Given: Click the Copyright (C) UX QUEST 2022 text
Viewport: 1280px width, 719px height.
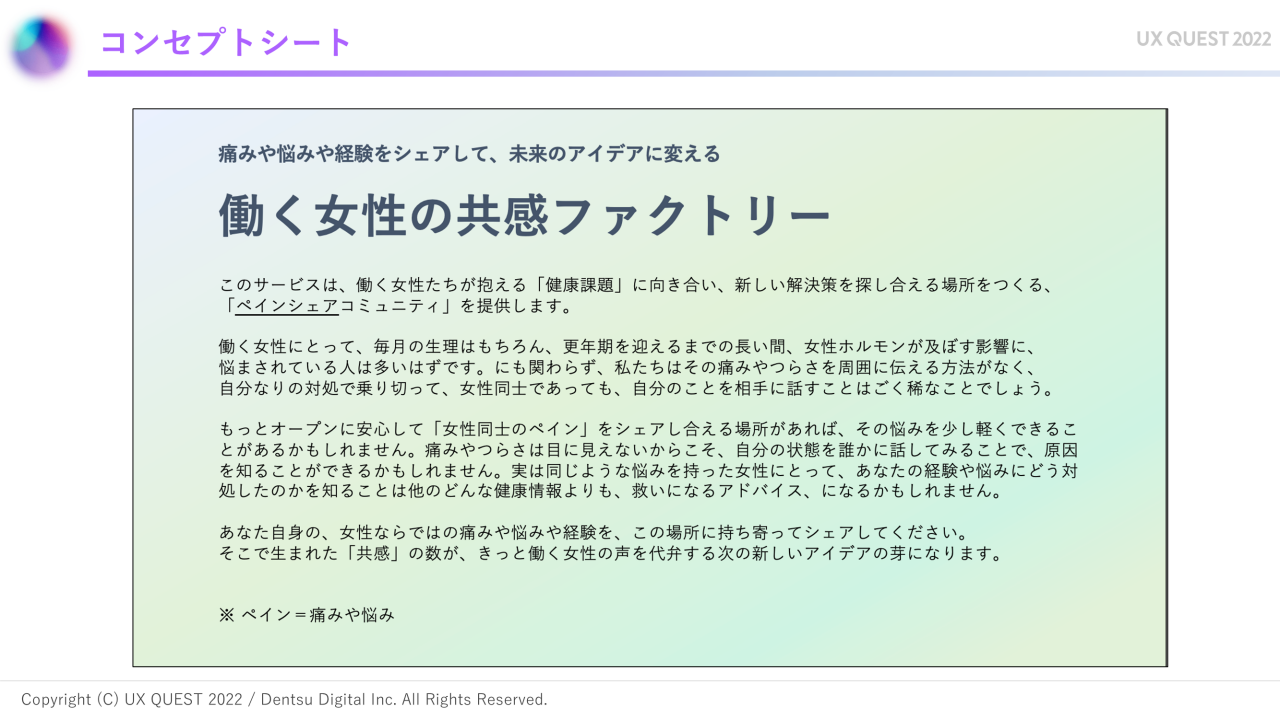Looking at the screenshot, I should (x=132, y=700).
